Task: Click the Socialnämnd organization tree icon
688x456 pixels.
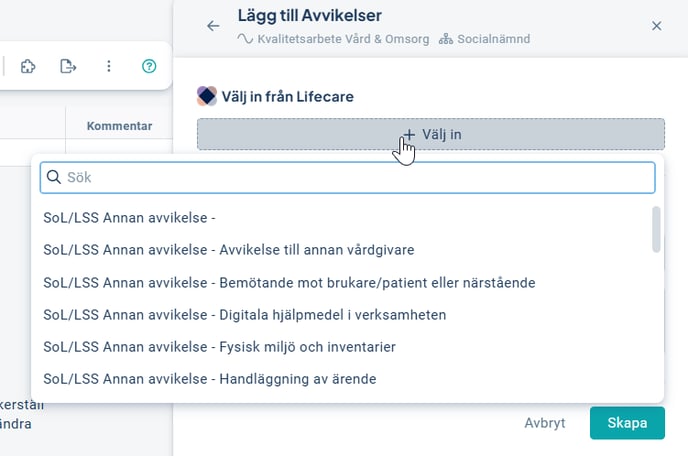Action: point(446,39)
